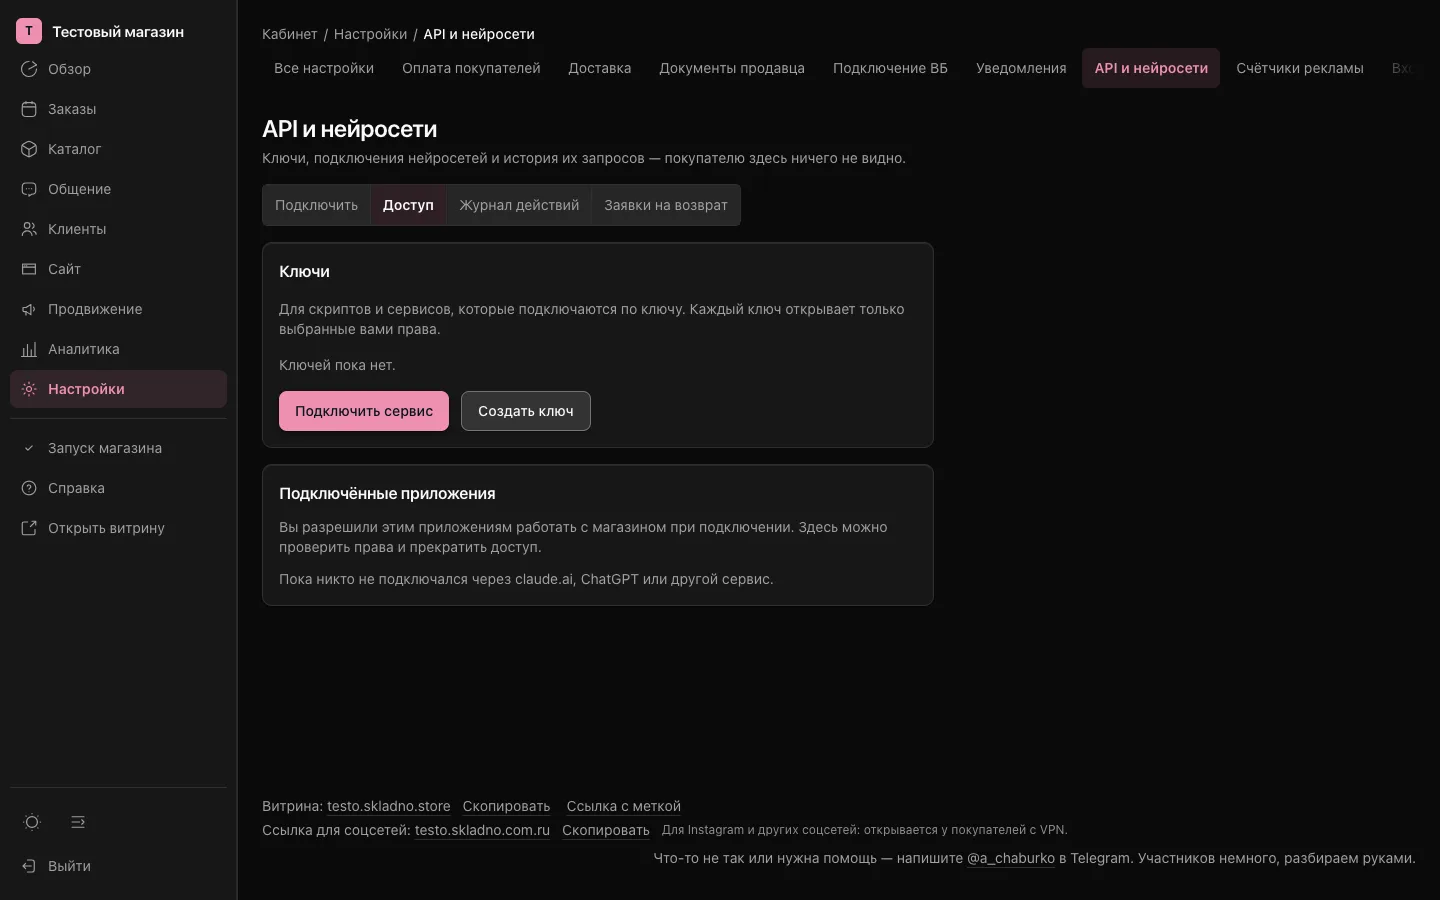This screenshot has width=1440, height=900.
Task: Go to the Подключение ВБ tab
Action: [890, 68]
